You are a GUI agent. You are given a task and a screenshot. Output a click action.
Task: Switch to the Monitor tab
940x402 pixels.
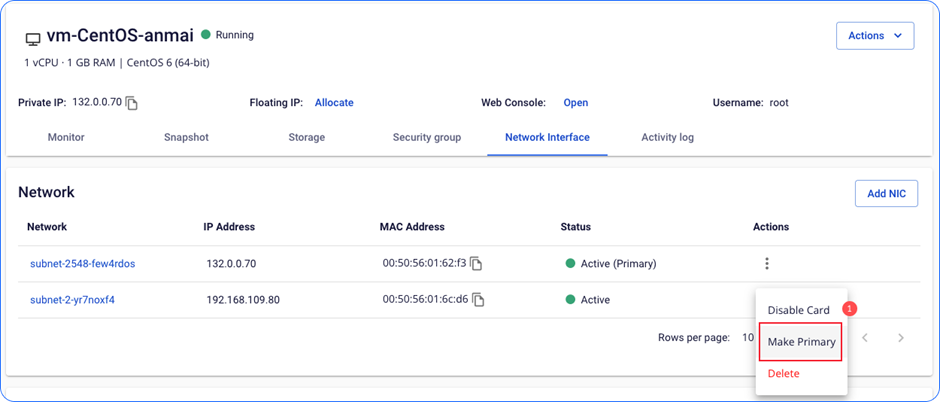click(x=66, y=137)
